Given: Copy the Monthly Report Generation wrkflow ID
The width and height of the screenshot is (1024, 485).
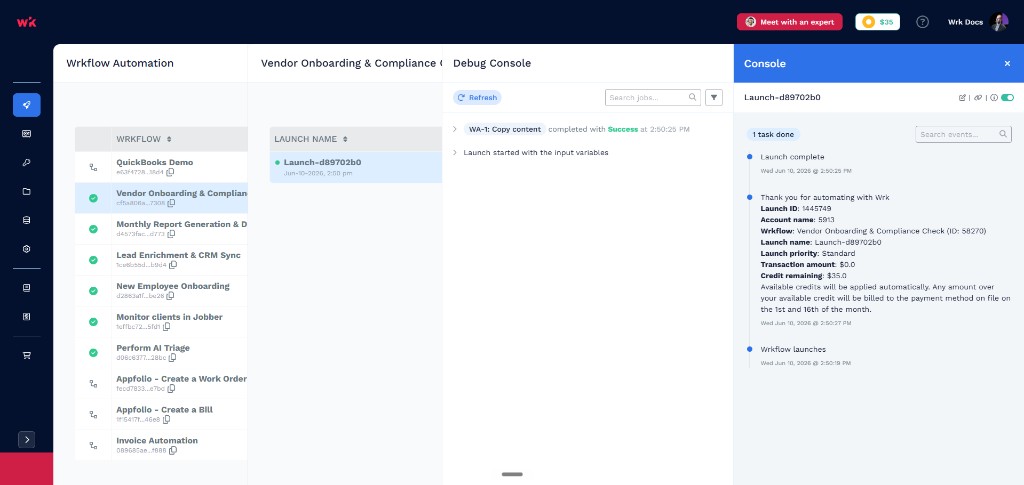Looking at the screenshot, I should click(x=171, y=234).
